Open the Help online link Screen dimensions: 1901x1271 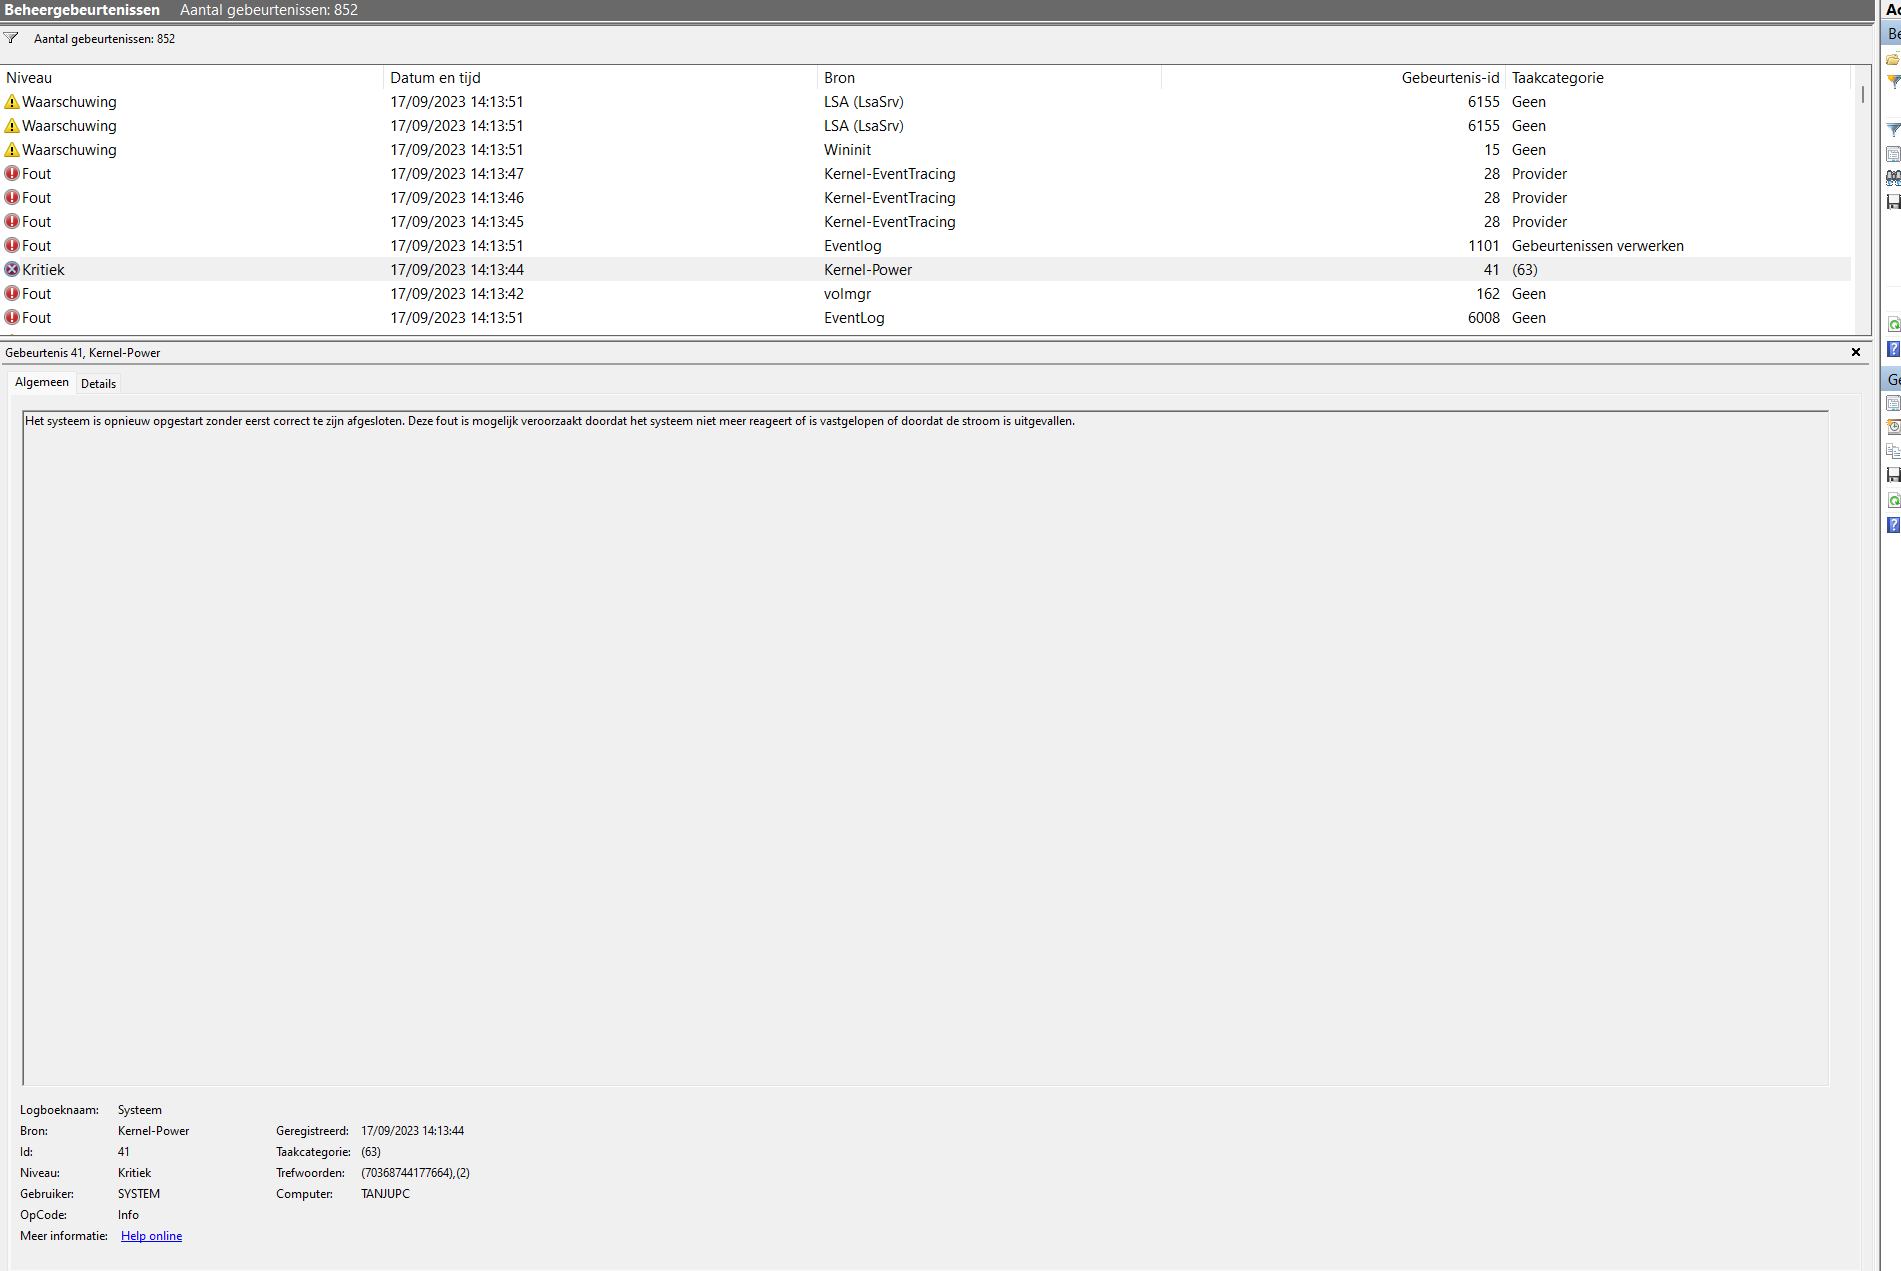coord(151,1236)
